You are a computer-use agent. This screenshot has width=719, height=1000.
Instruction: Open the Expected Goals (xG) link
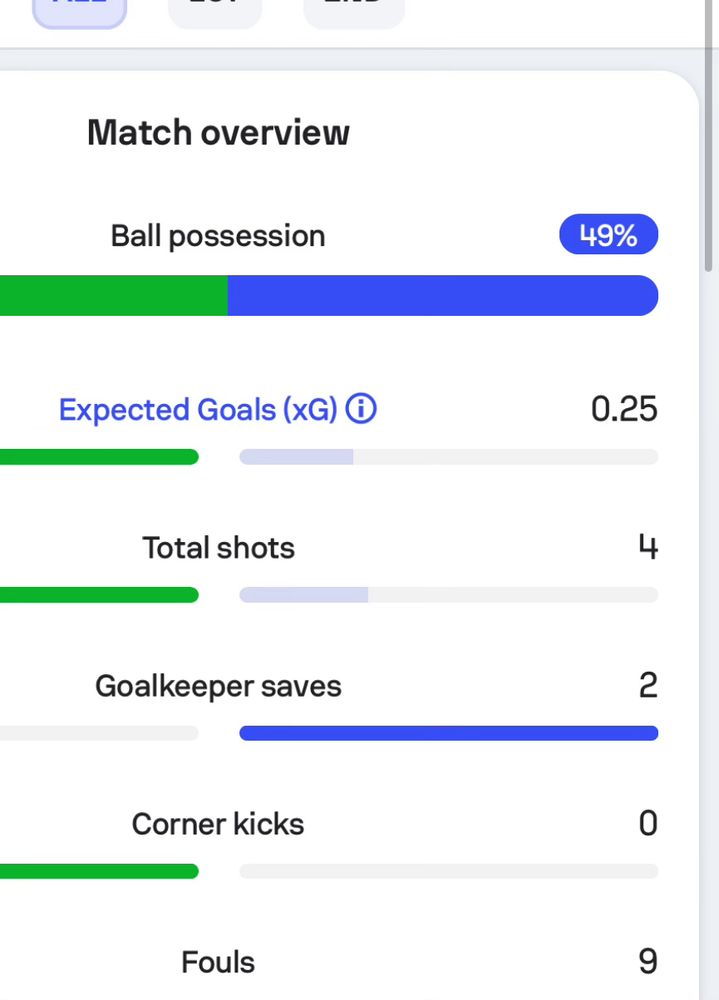coord(198,409)
